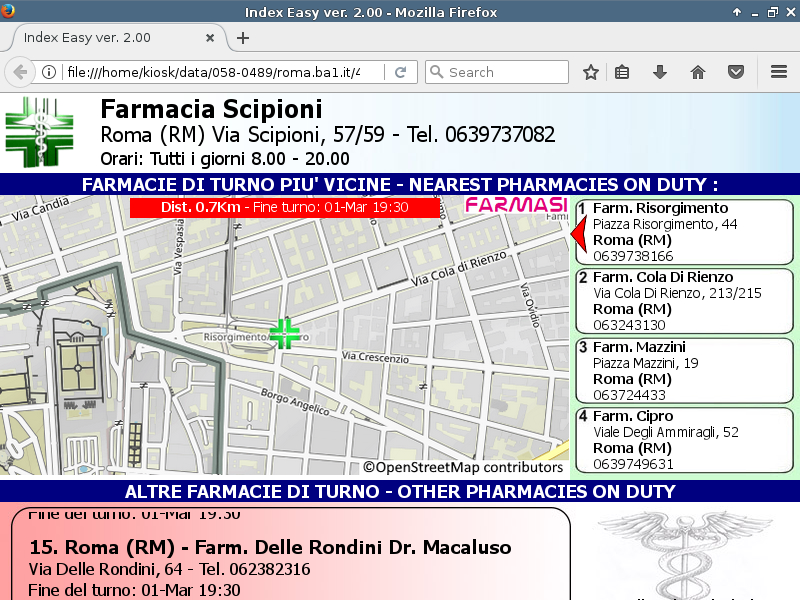The image size is (800, 600).
Task: Click the Farmasi logo on map
Action: [515, 205]
